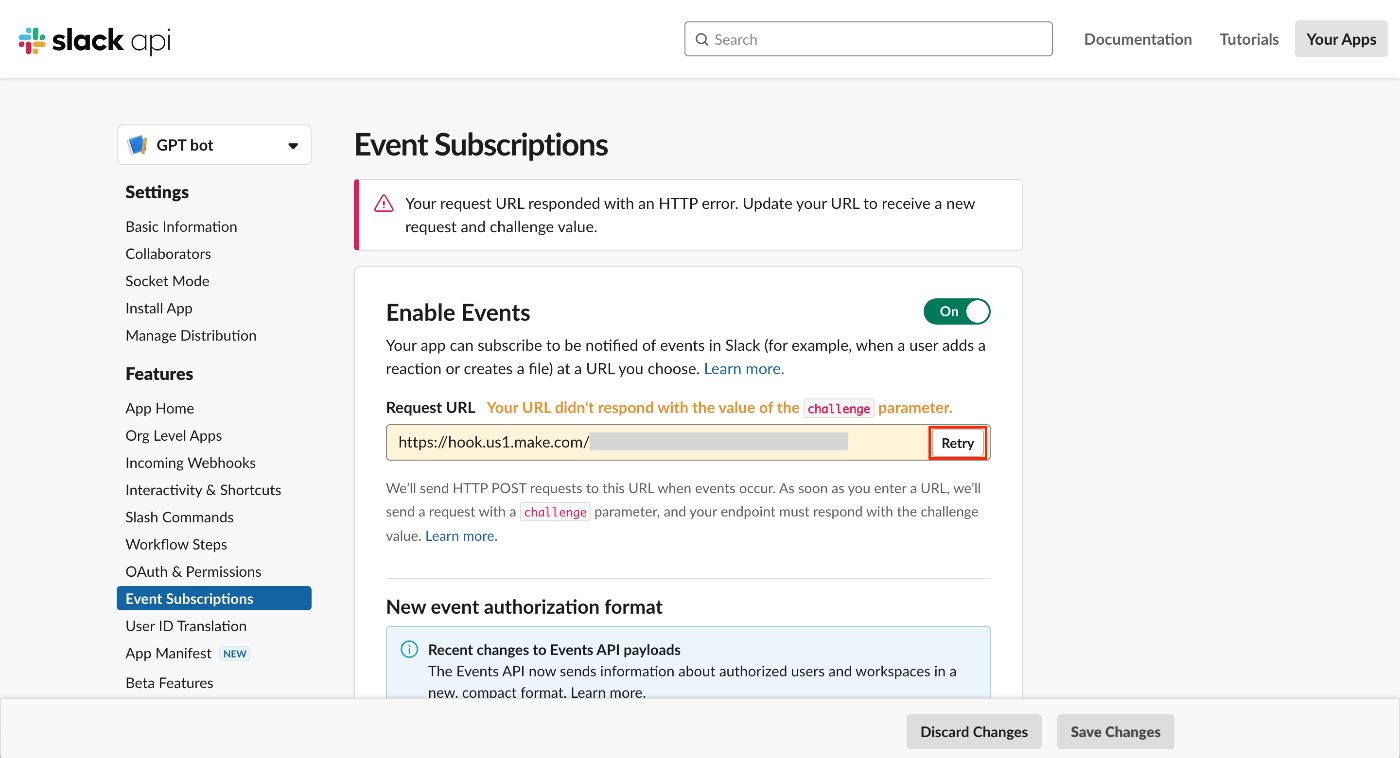Go to Your Apps

(x=1341, y=39)
